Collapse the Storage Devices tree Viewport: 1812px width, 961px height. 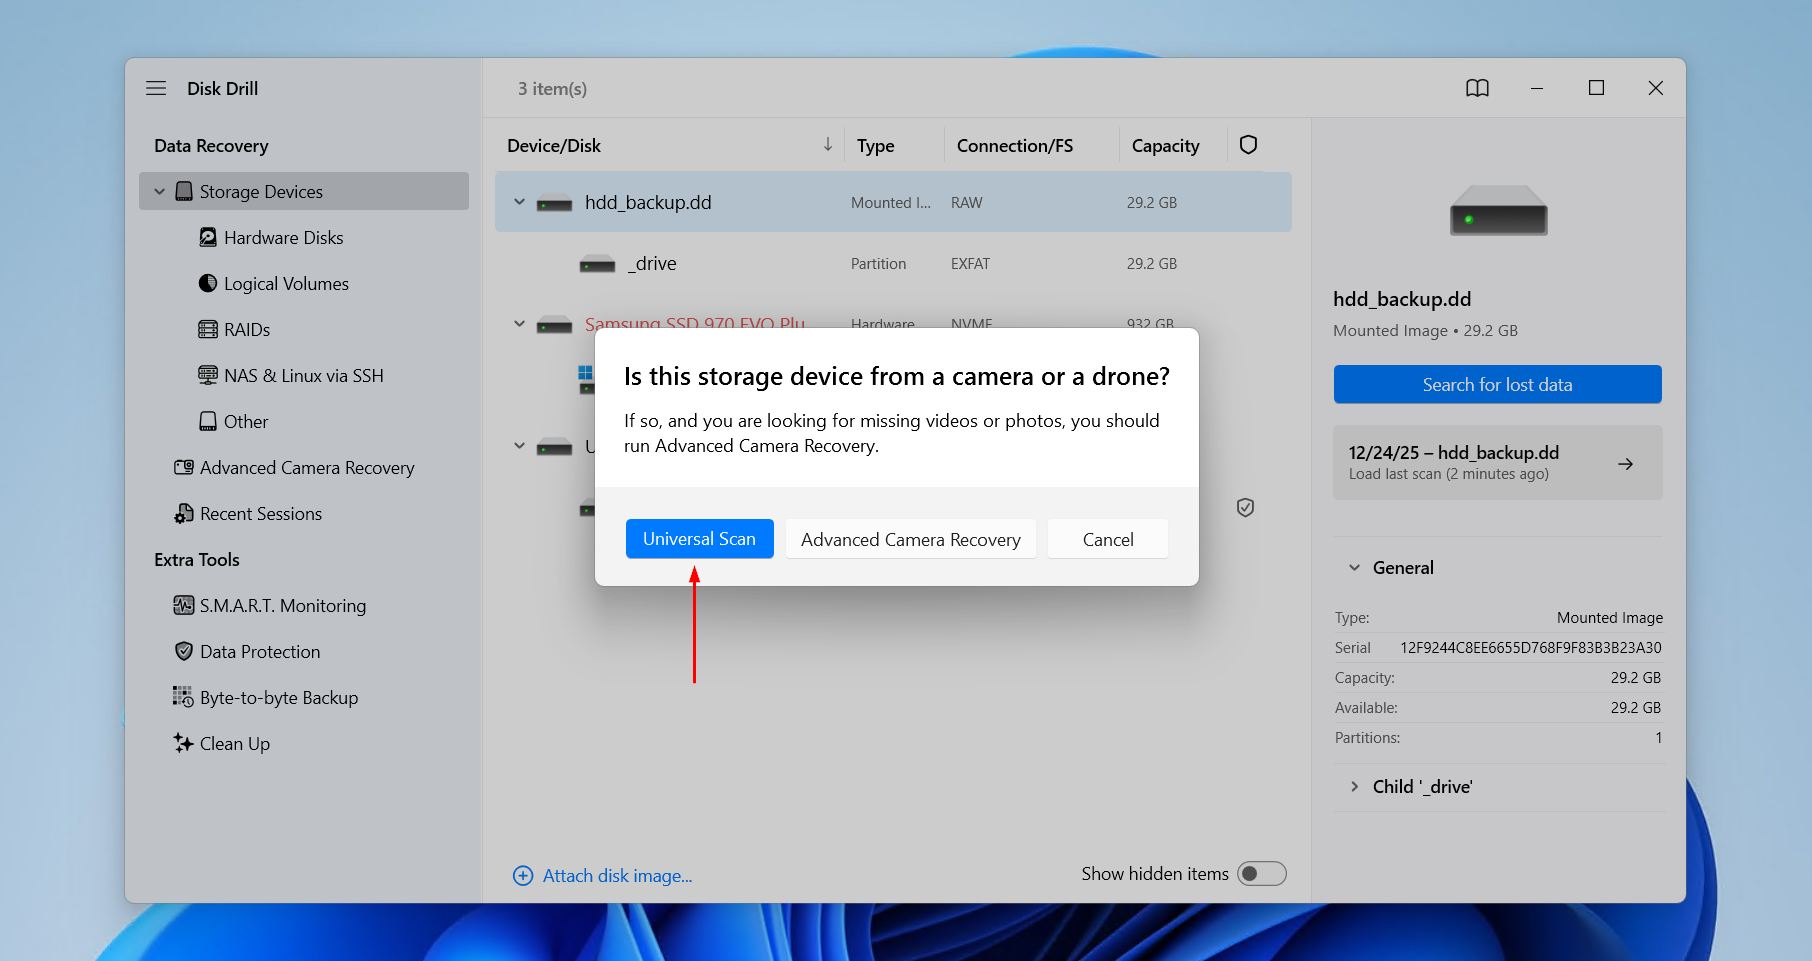click(x=159, y=191)
